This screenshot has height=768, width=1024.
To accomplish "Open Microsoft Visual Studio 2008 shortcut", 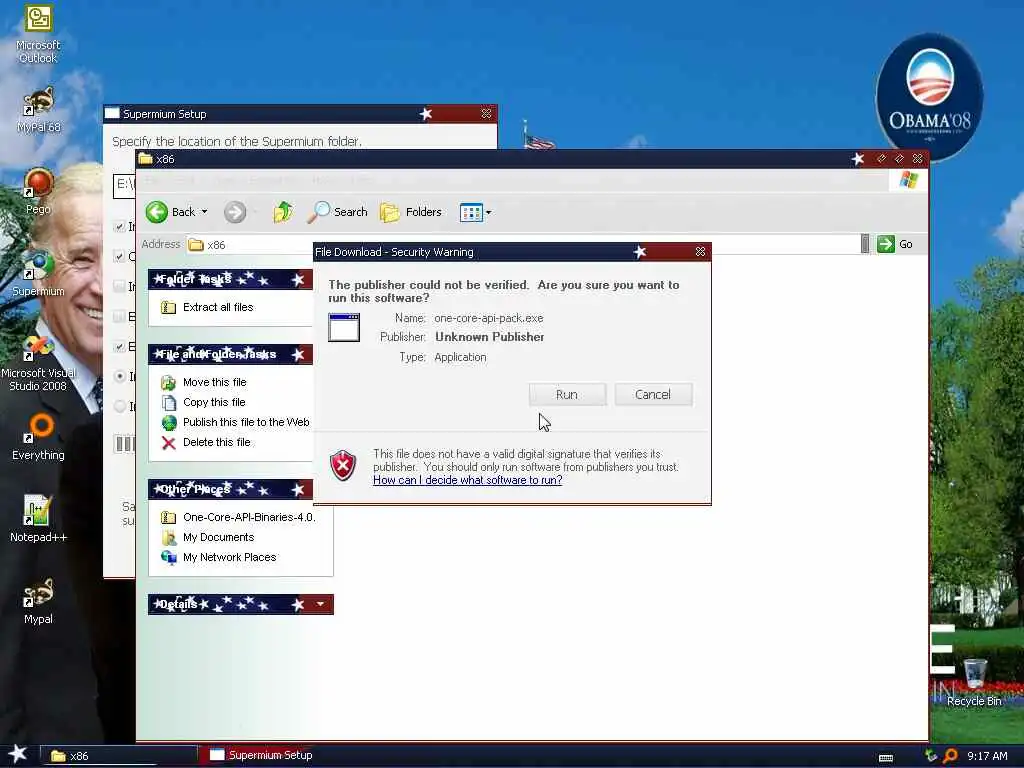I will pos(38,363).
